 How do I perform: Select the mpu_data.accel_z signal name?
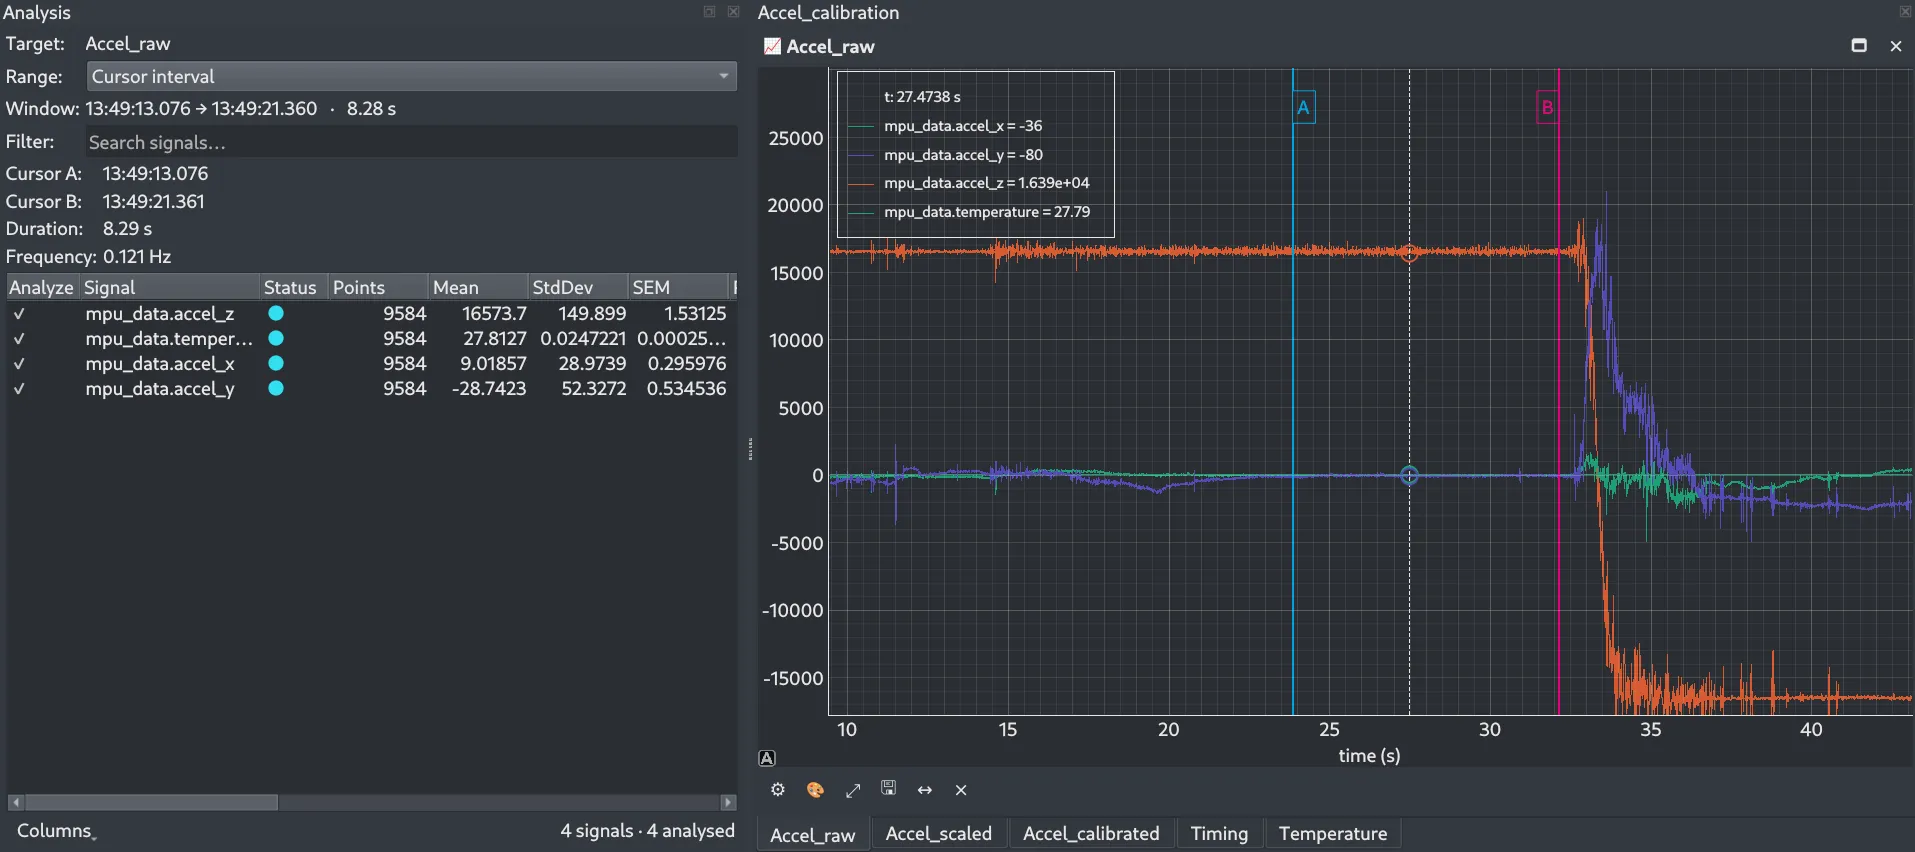pyautogui.click(x=160, y=314)
